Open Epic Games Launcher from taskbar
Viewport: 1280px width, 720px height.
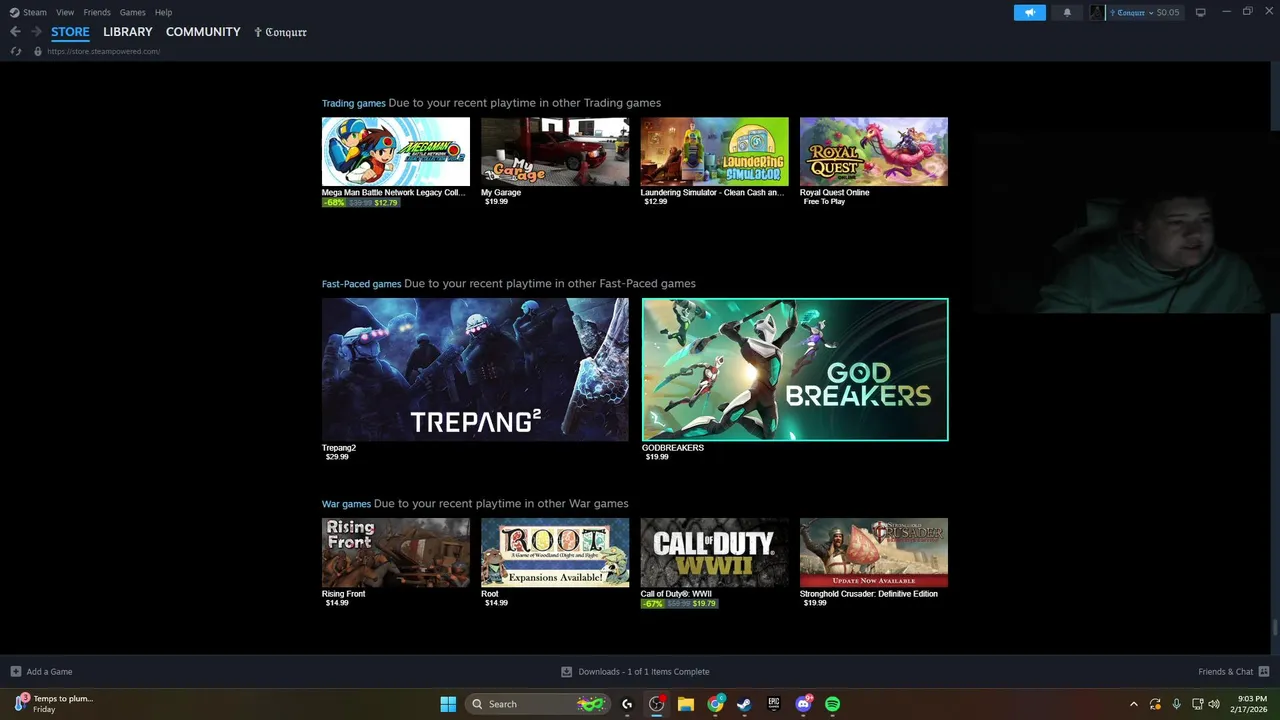tap(774, 704)
